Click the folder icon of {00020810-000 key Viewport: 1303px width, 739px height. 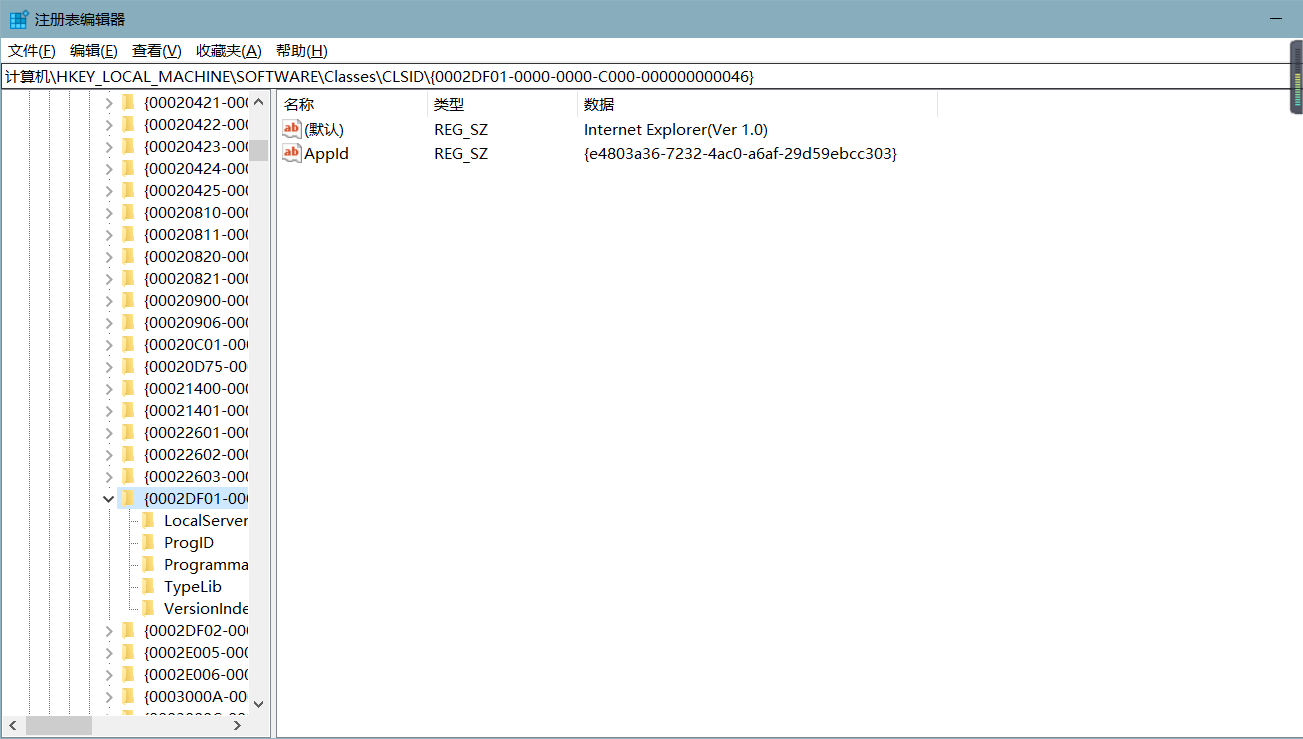point(128,212)
